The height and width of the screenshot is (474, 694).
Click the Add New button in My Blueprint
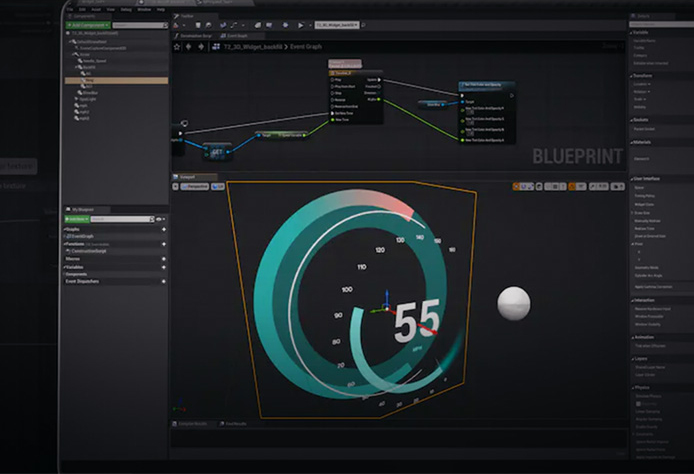[x=78, y=217]
